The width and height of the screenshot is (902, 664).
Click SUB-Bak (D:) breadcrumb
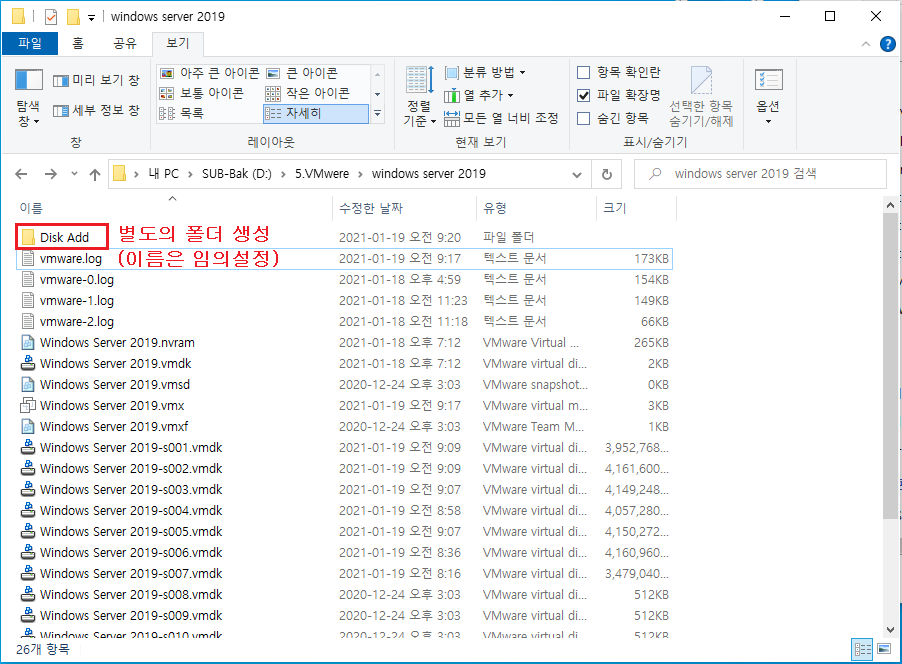click(236, 174)
